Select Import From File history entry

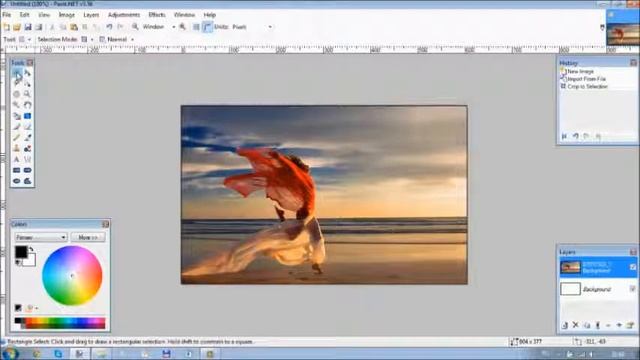point(586,79)
